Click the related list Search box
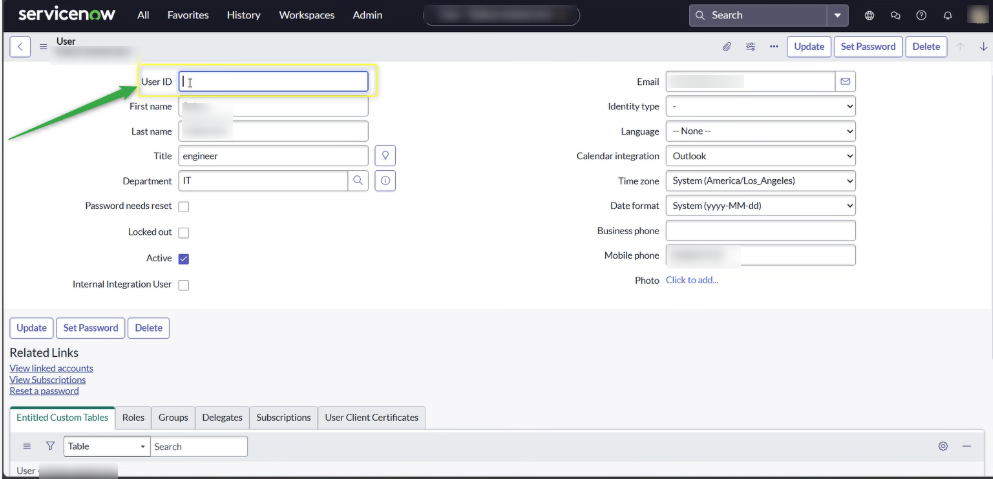This screenshot has width=993, height=479. click(199, 446)
